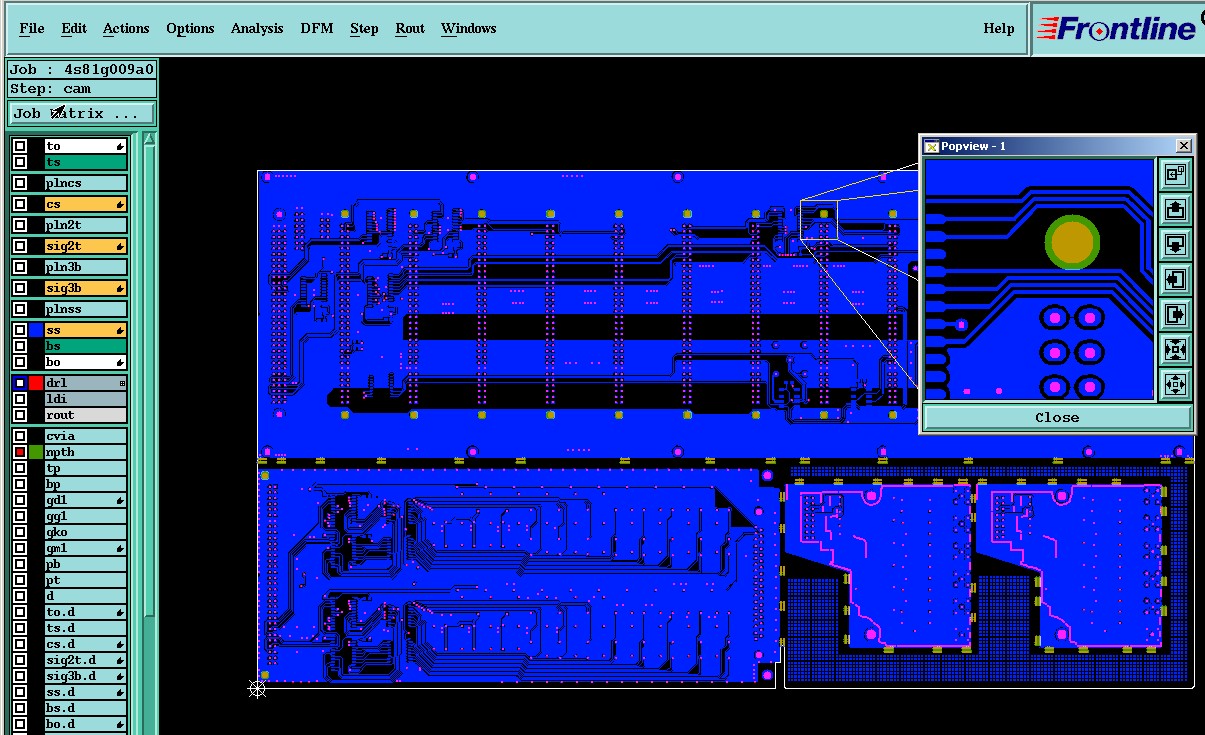This screenshot has height=735, width=1205.
Task: Click the Frontline logo
Action: pos(1117,29)
